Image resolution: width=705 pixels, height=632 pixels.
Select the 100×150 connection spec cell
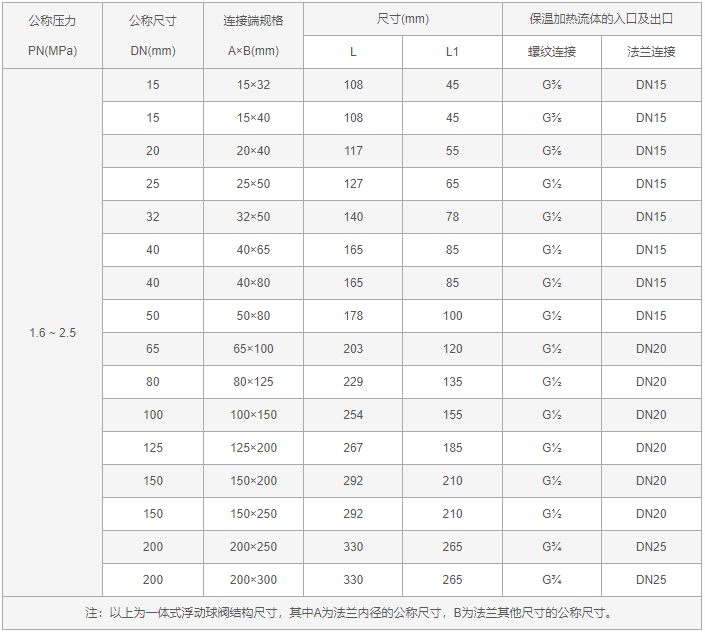pyautogui.click(x=253, y=415)
